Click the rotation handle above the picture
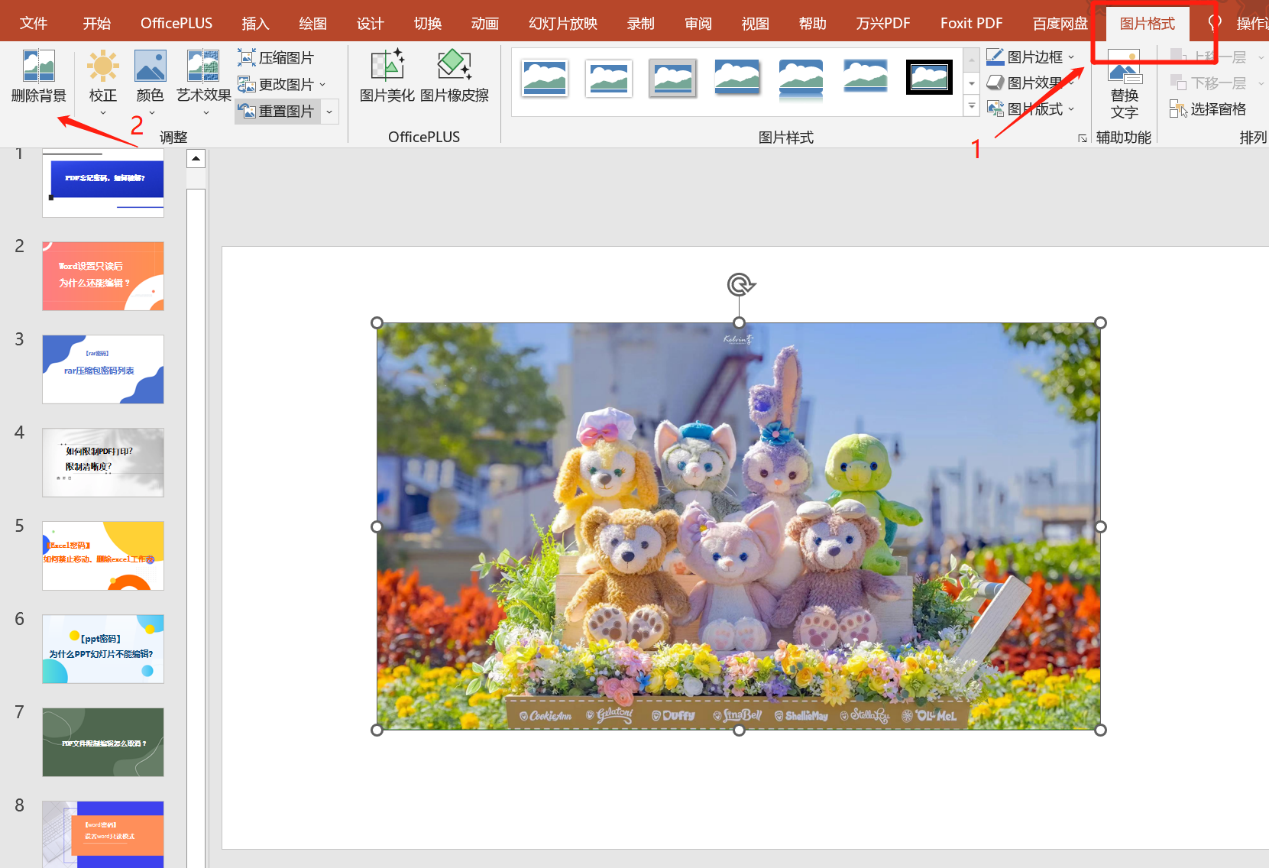Viewport: 1269px width, 868px height. (x=739, y=286)
